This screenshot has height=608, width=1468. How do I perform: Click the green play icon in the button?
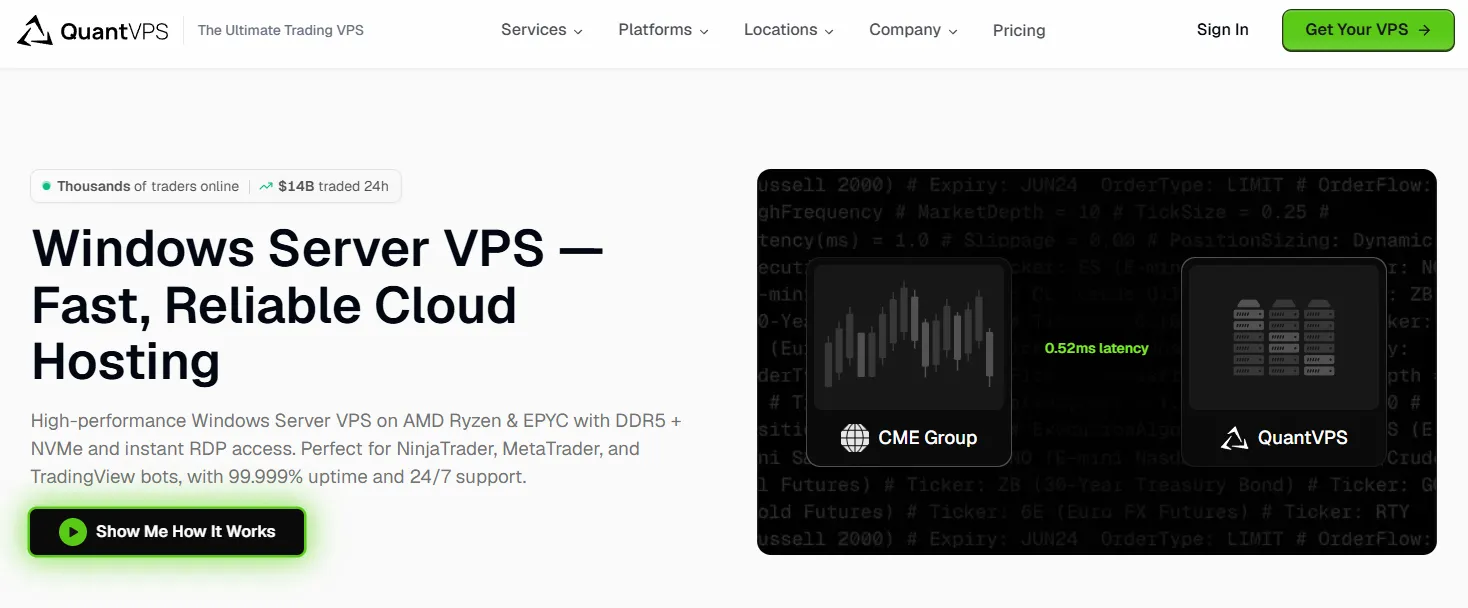(73, 532)
